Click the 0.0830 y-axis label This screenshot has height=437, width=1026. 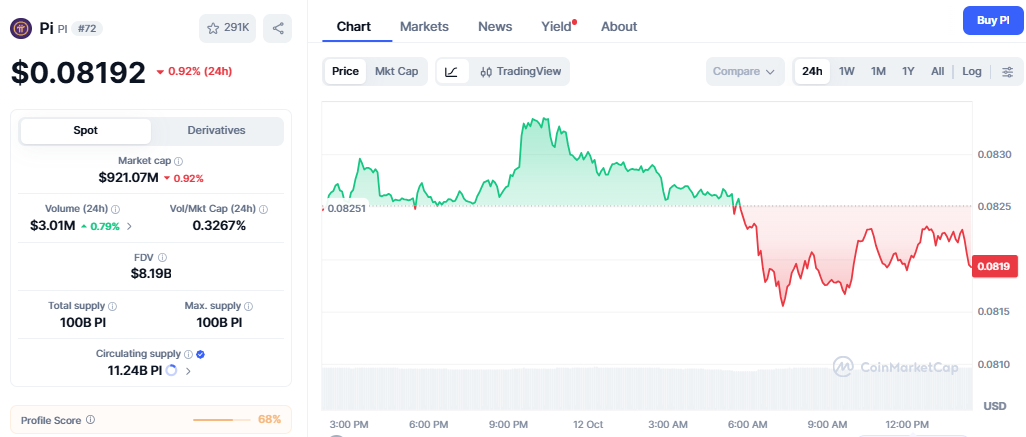pyautogui.click(x=995, y=155)
